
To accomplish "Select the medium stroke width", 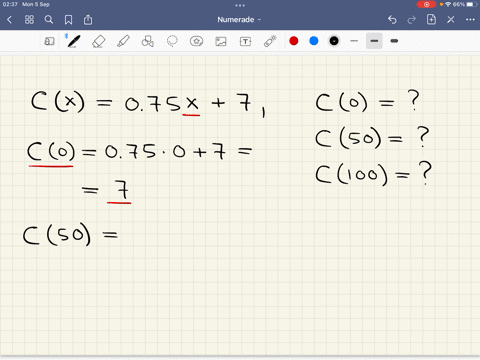I will point(374,41).
